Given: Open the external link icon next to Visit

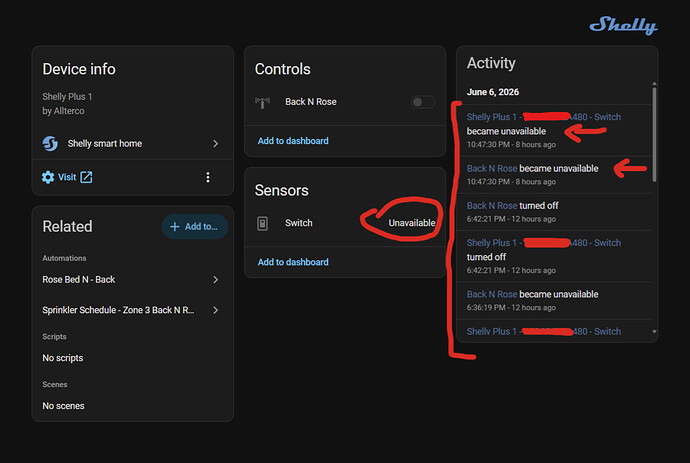Looking at the screenshot, I should [86, 177].
